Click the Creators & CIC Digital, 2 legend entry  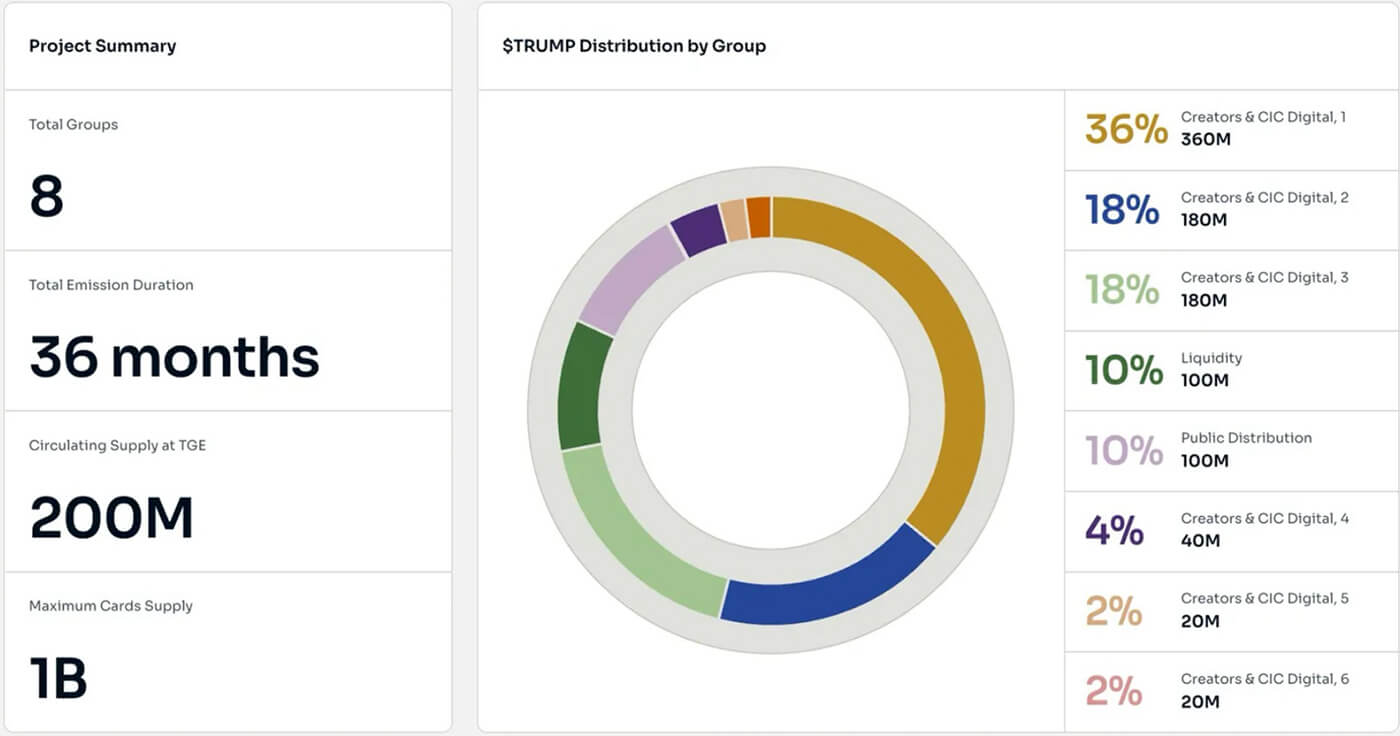coord(1231,210)
